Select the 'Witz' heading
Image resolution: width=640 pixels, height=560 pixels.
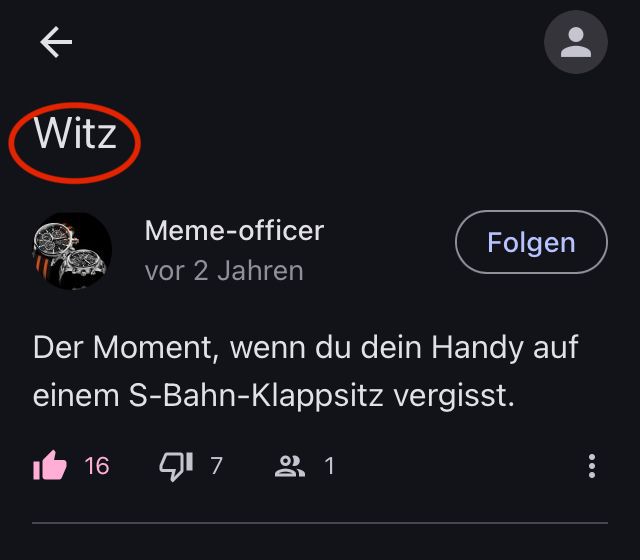pyautogui.click(x=76, y=133)
